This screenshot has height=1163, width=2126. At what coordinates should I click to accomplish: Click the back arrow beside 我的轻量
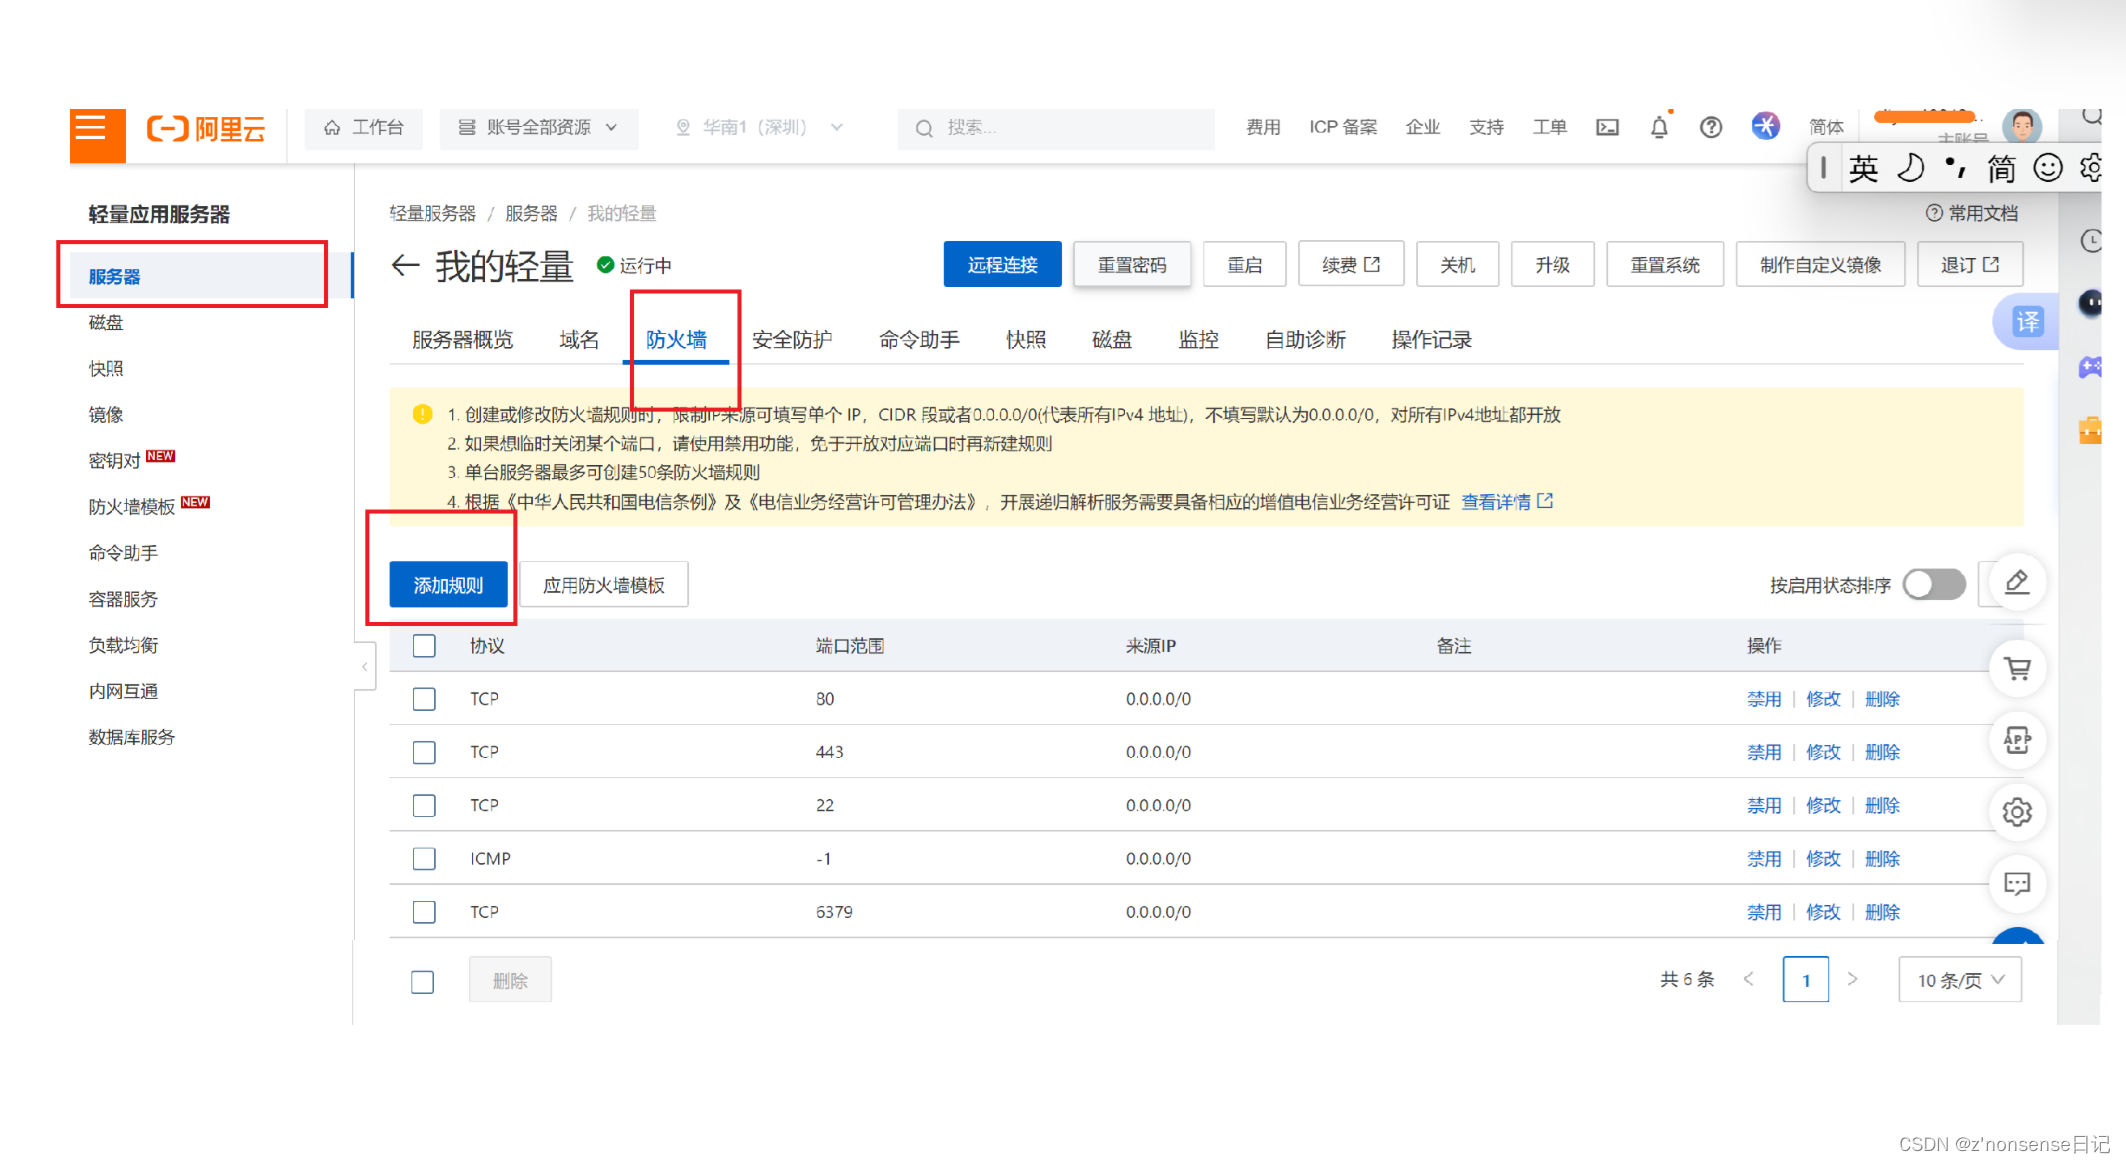pos(404,265)
